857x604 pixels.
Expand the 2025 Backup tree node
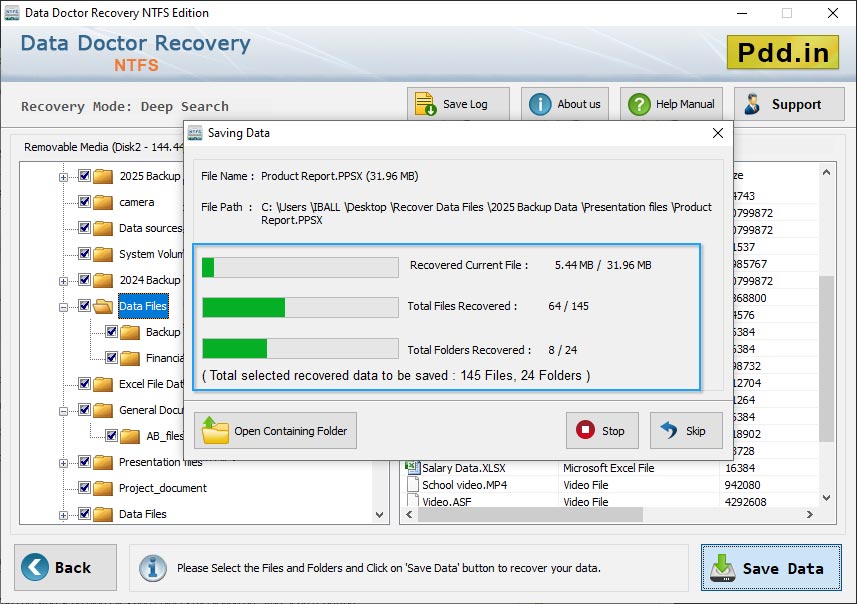[63, 177]
